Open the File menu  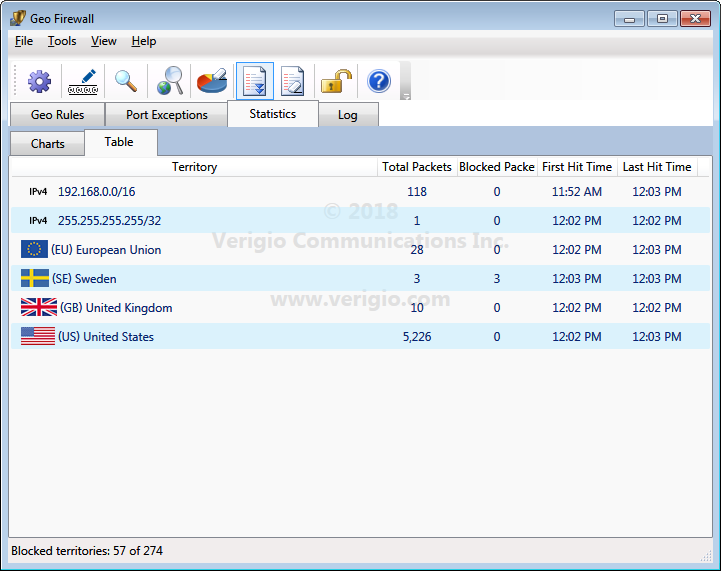click(x=24, y=41)
